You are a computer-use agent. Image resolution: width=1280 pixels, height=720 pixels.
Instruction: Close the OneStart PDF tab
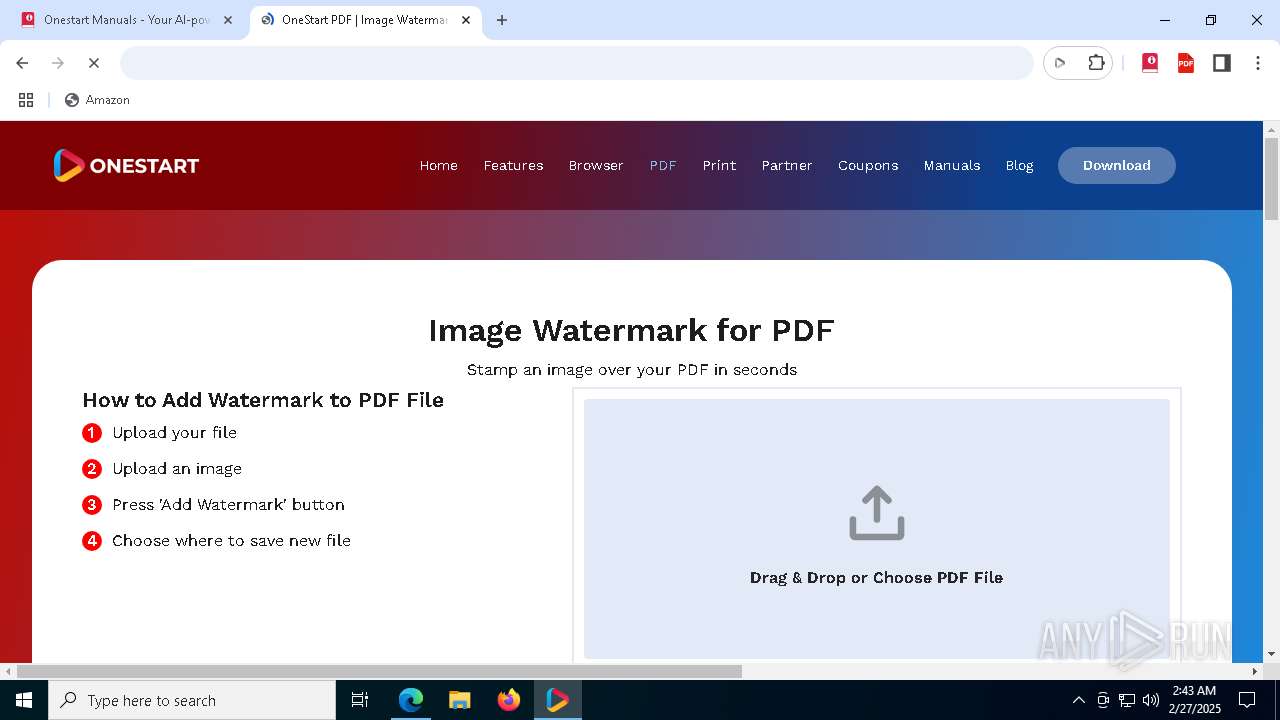coord(466,20)
